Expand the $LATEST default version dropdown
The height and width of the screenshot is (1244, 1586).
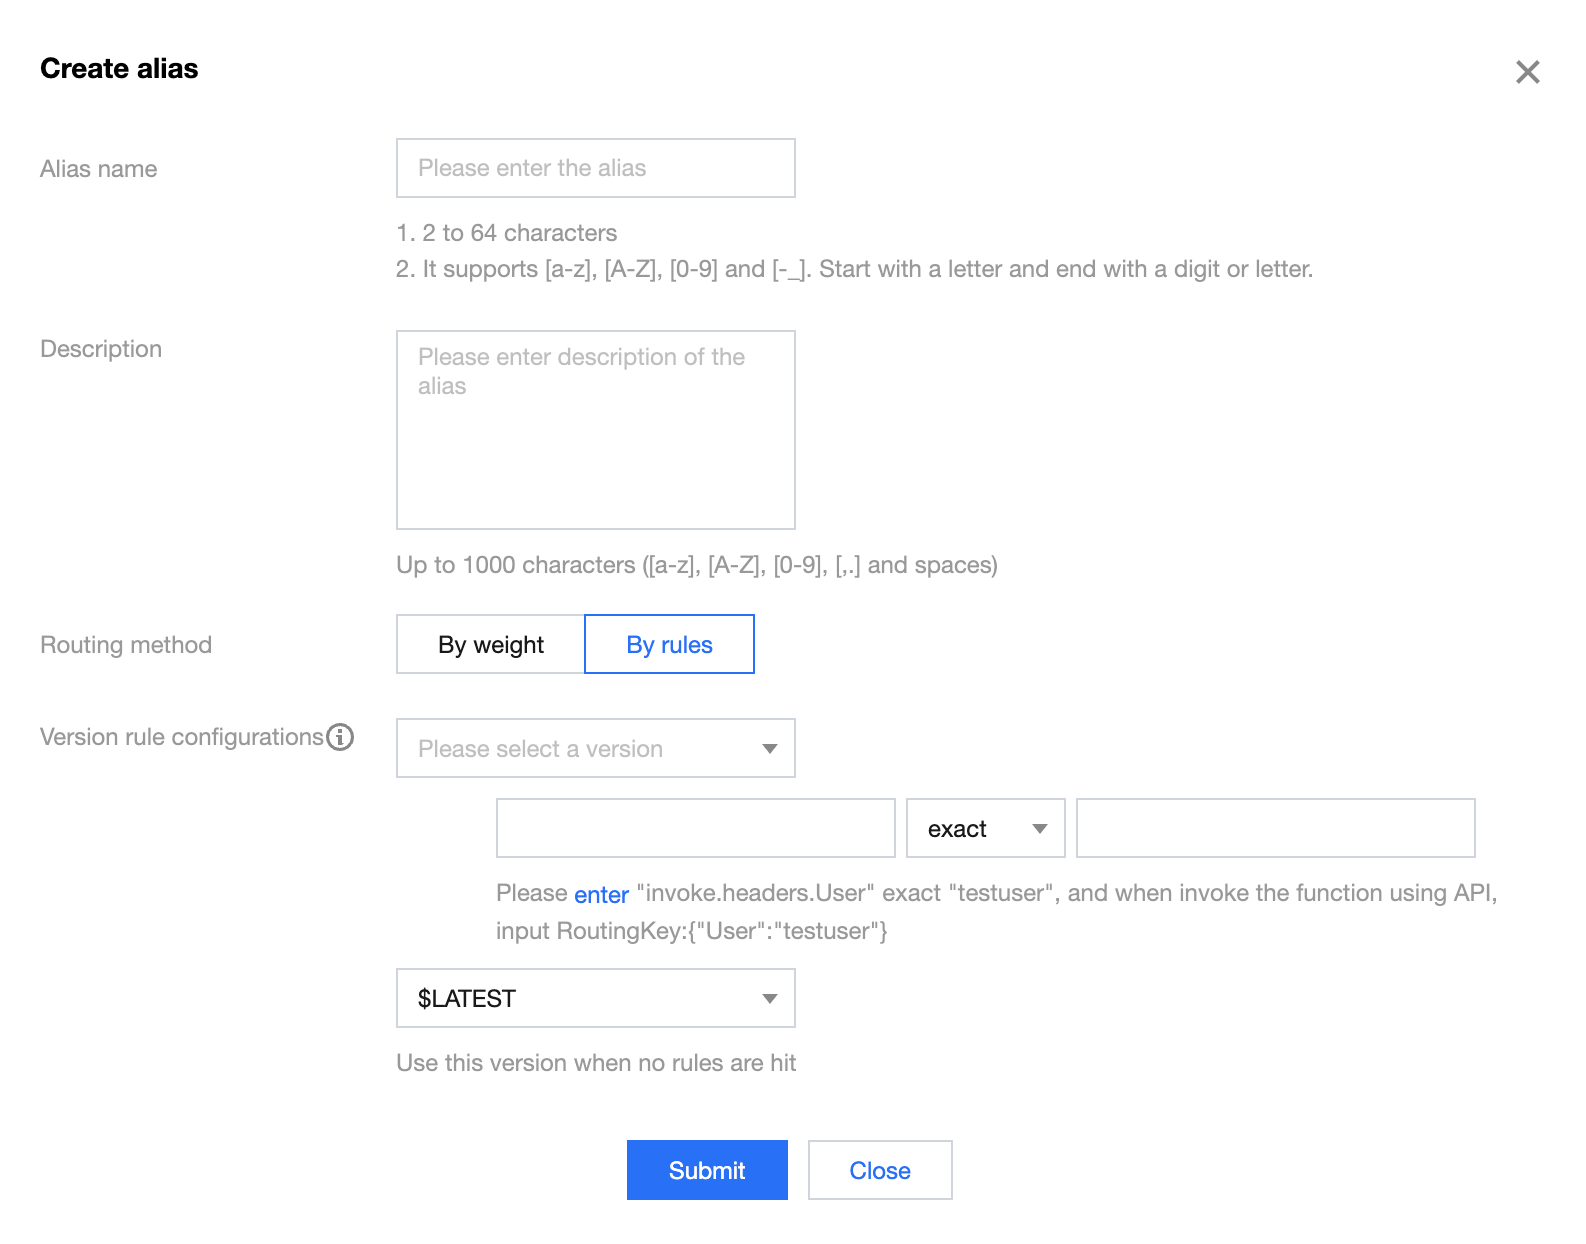[595, 999]
